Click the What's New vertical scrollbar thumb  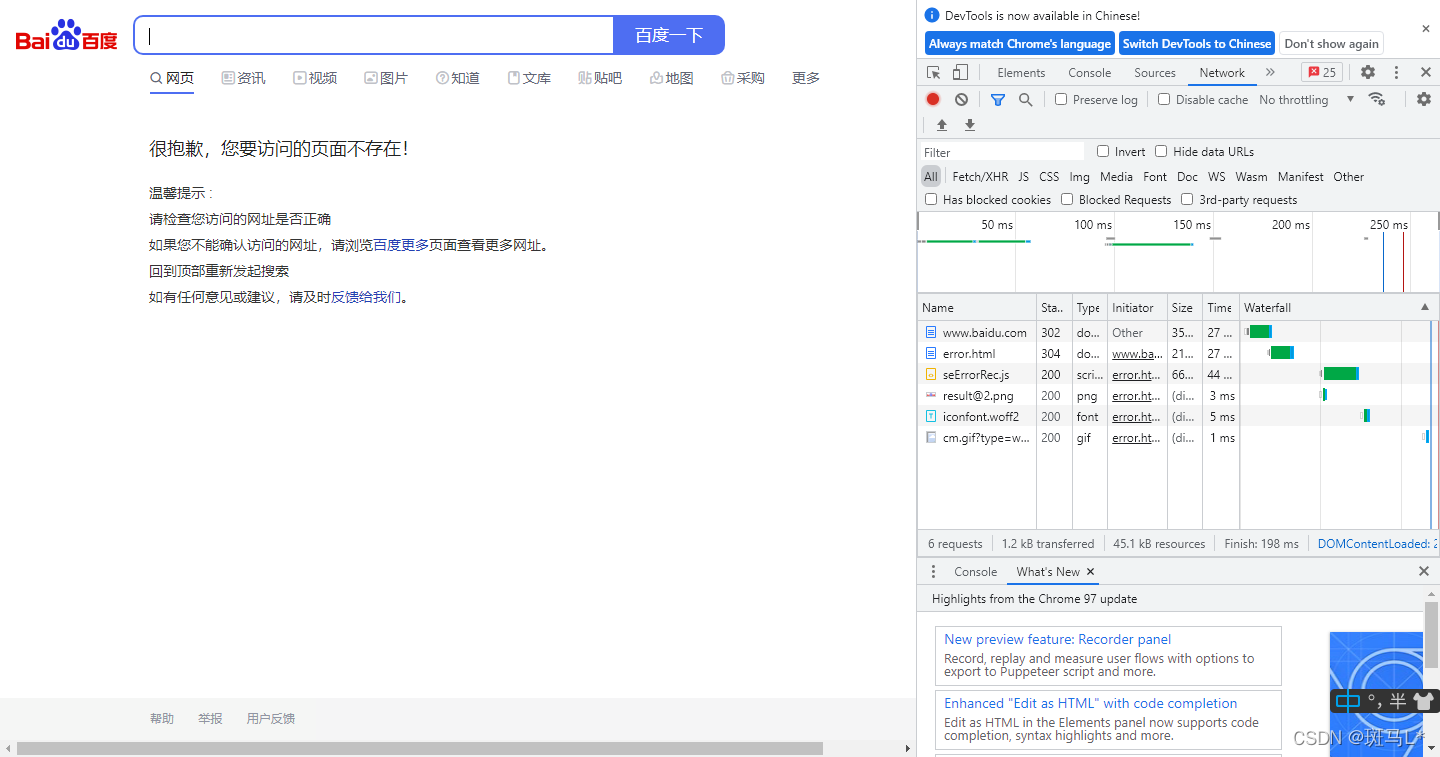click(x=1431, y=634)
